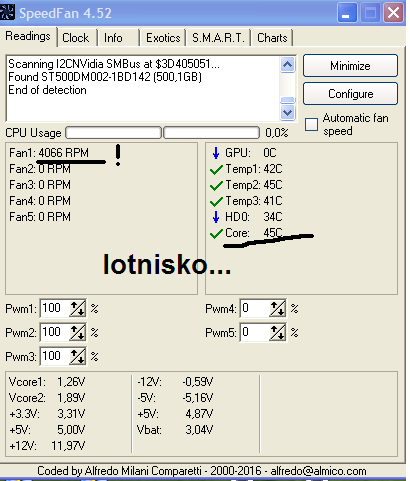Viewport: 410px width, 481px height.
Task: Click the Minimize button in Readings panel
Action: click(350, 66)
